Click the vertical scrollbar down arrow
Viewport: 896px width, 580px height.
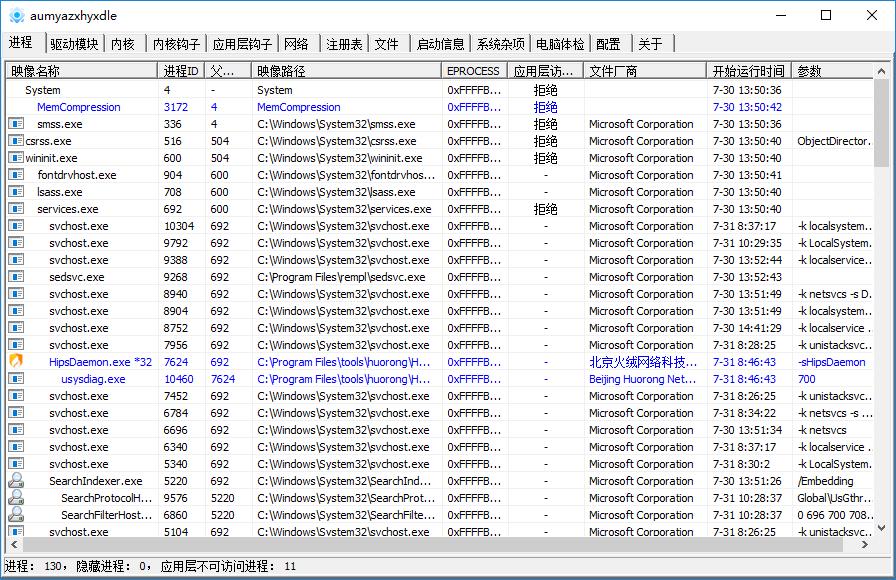pyautogui.click(x=881, y=529)
